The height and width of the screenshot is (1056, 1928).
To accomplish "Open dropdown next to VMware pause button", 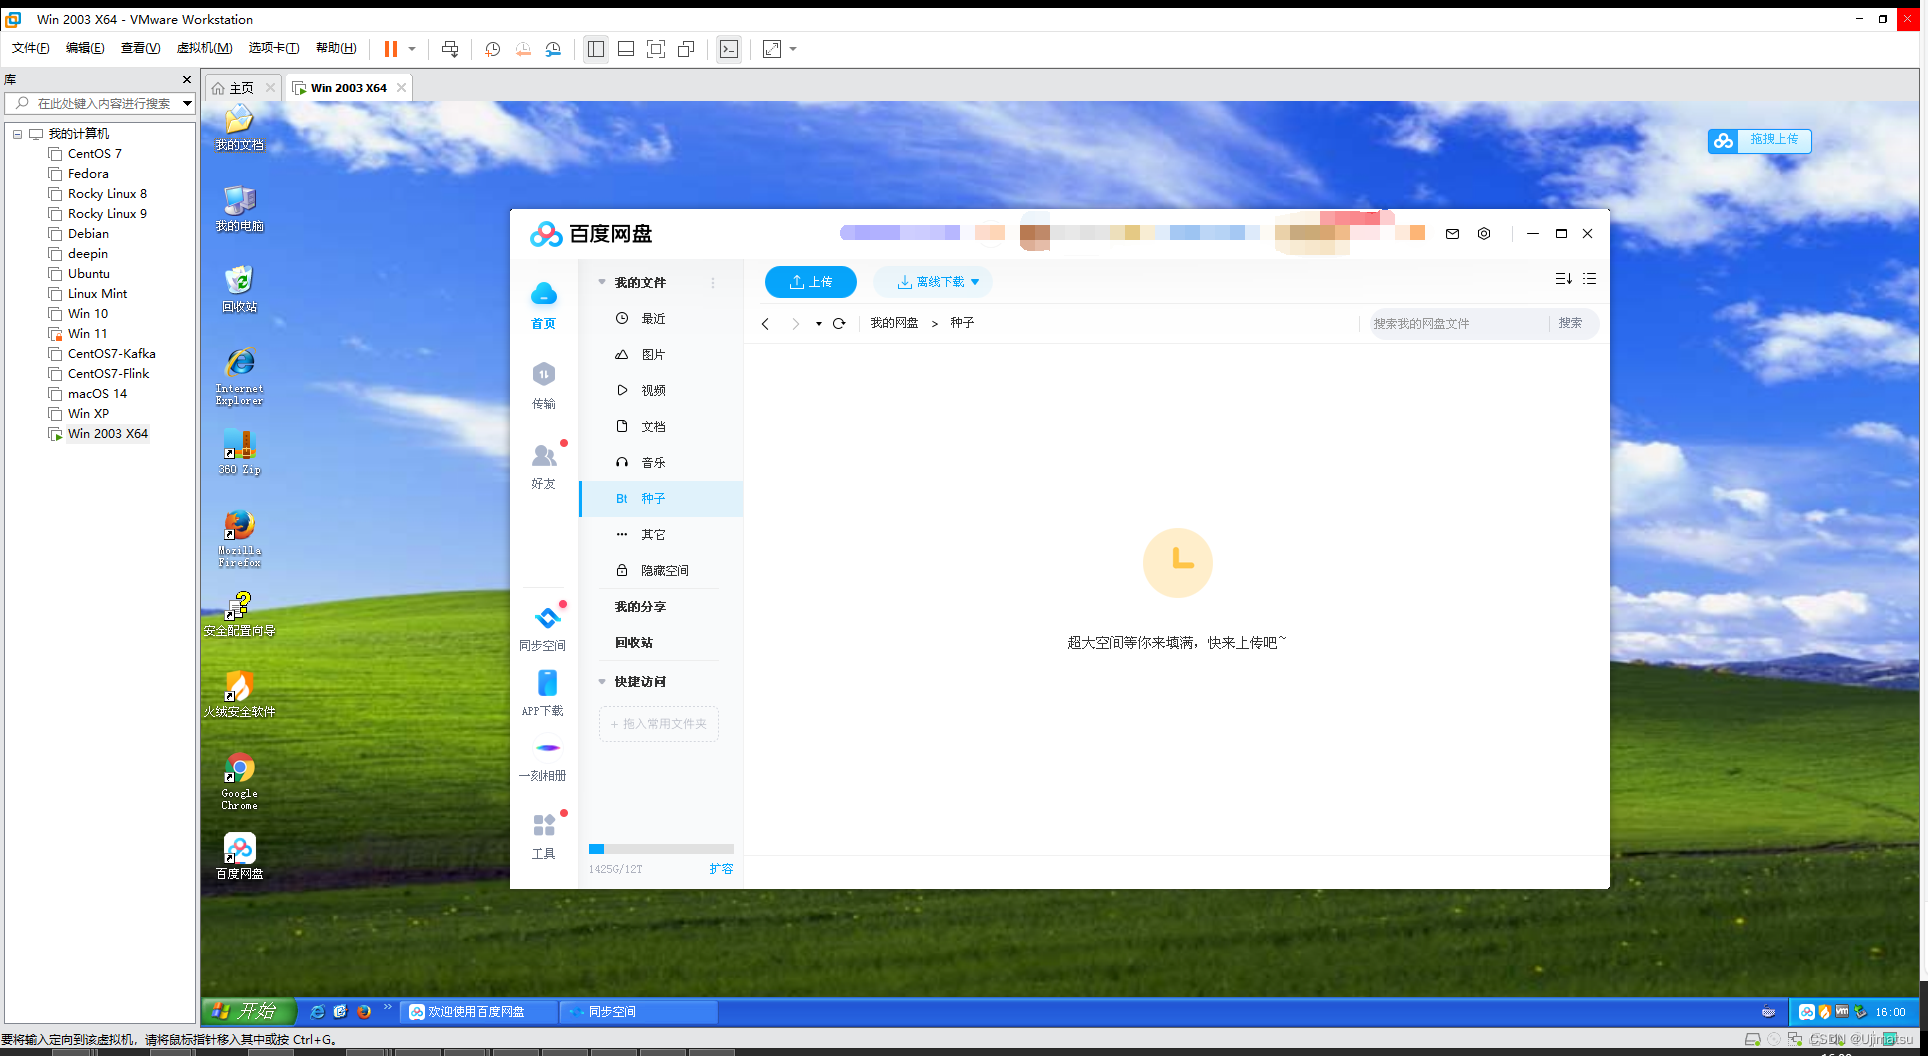I will [412, 49].
